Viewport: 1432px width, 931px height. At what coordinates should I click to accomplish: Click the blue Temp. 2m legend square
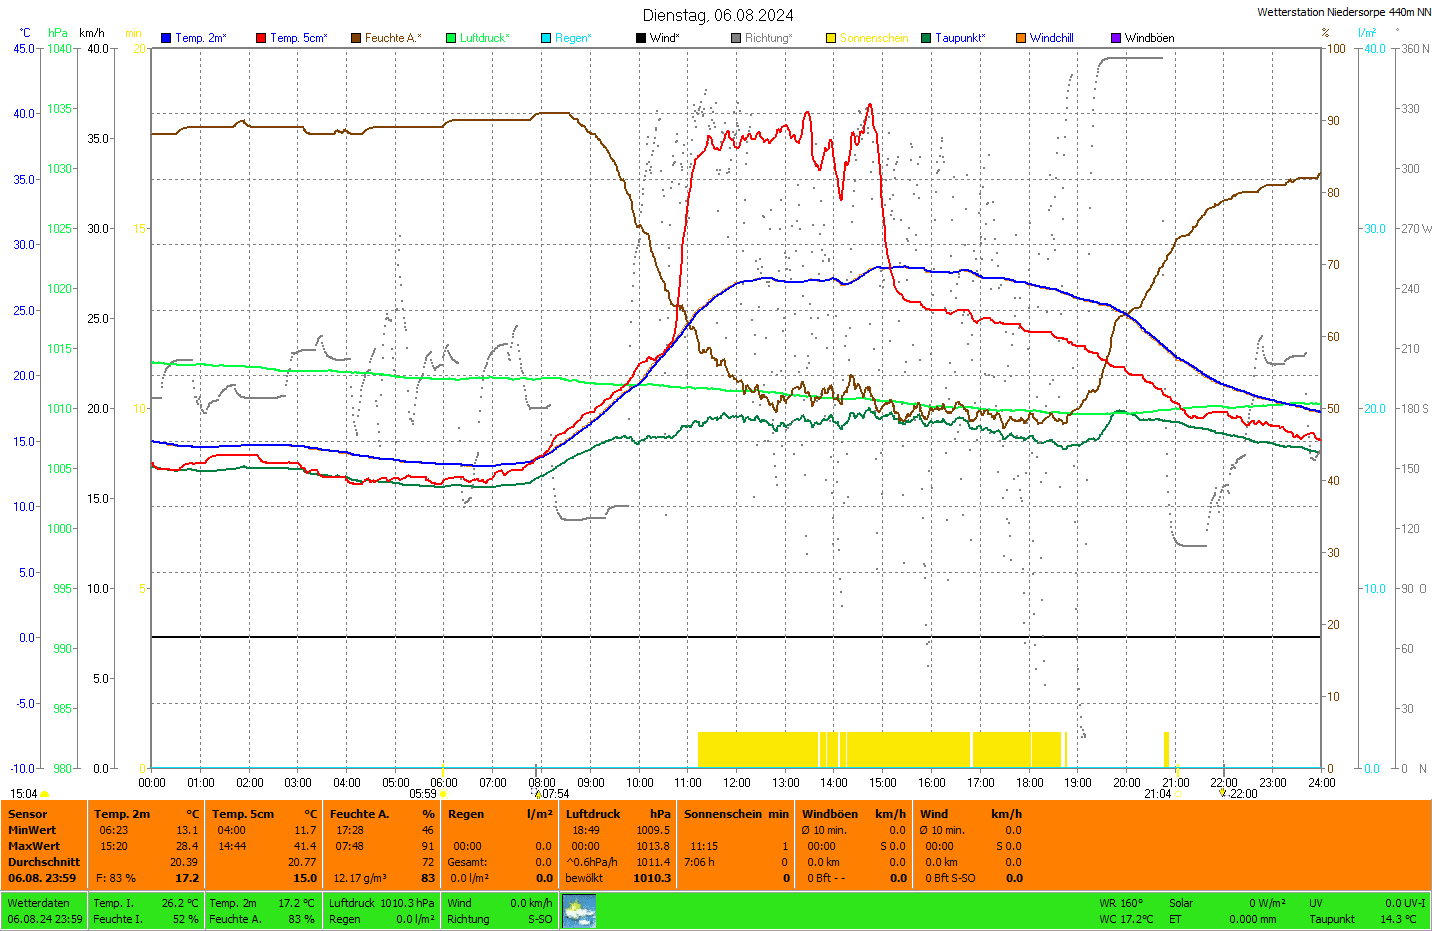tap(166, 38)
